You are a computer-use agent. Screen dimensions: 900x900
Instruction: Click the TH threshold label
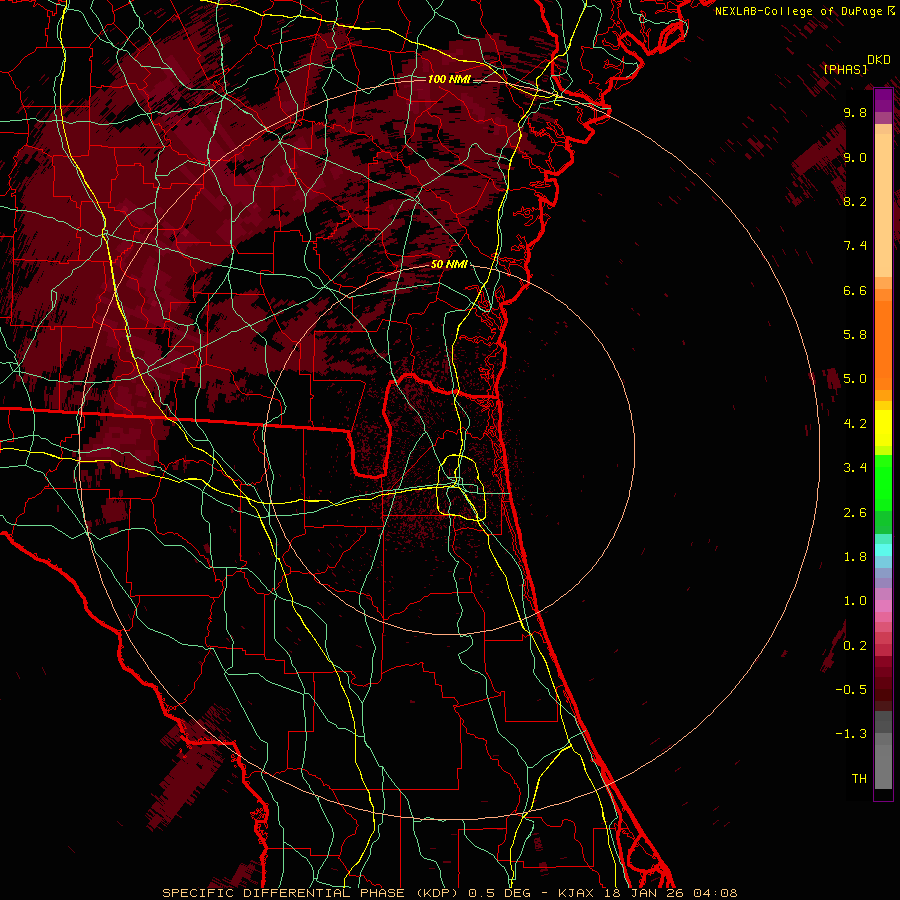pyautogui.click(x=859, y=779)
